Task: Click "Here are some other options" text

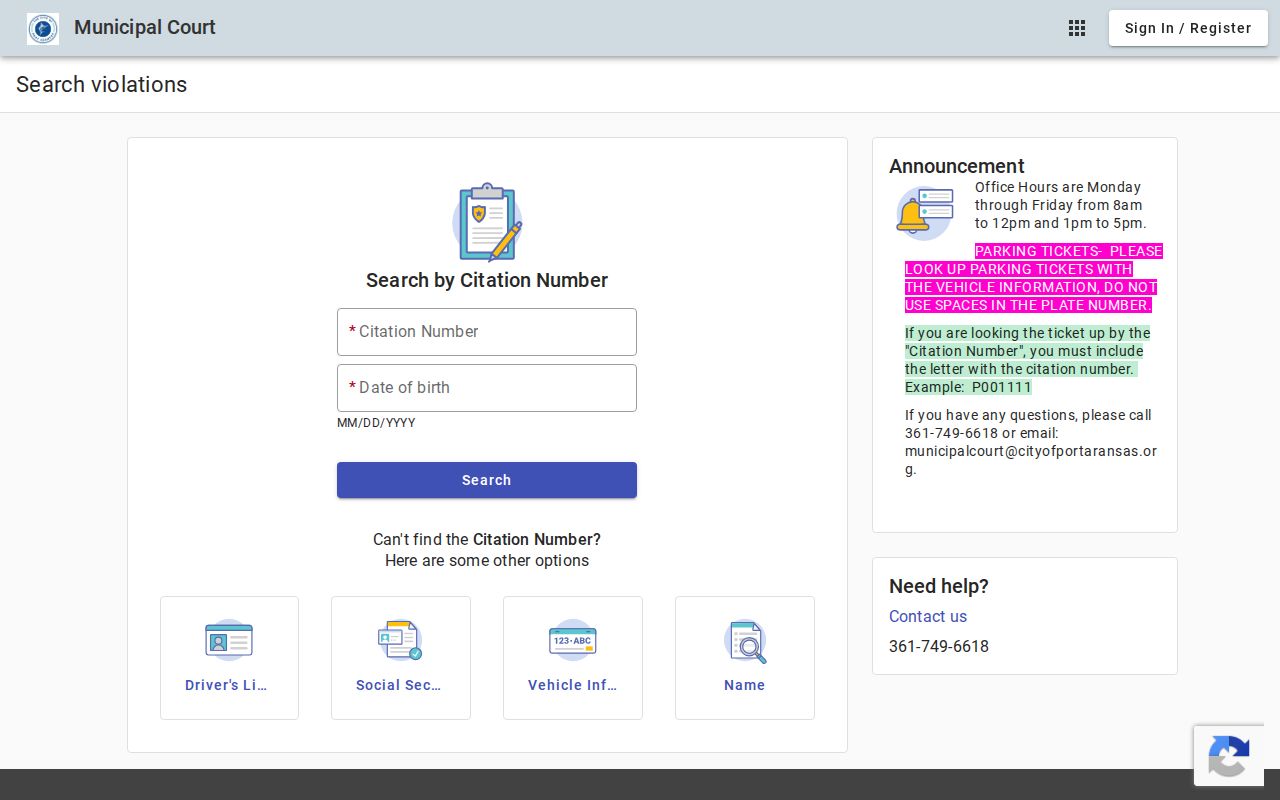Action: (x=487, y=560)
